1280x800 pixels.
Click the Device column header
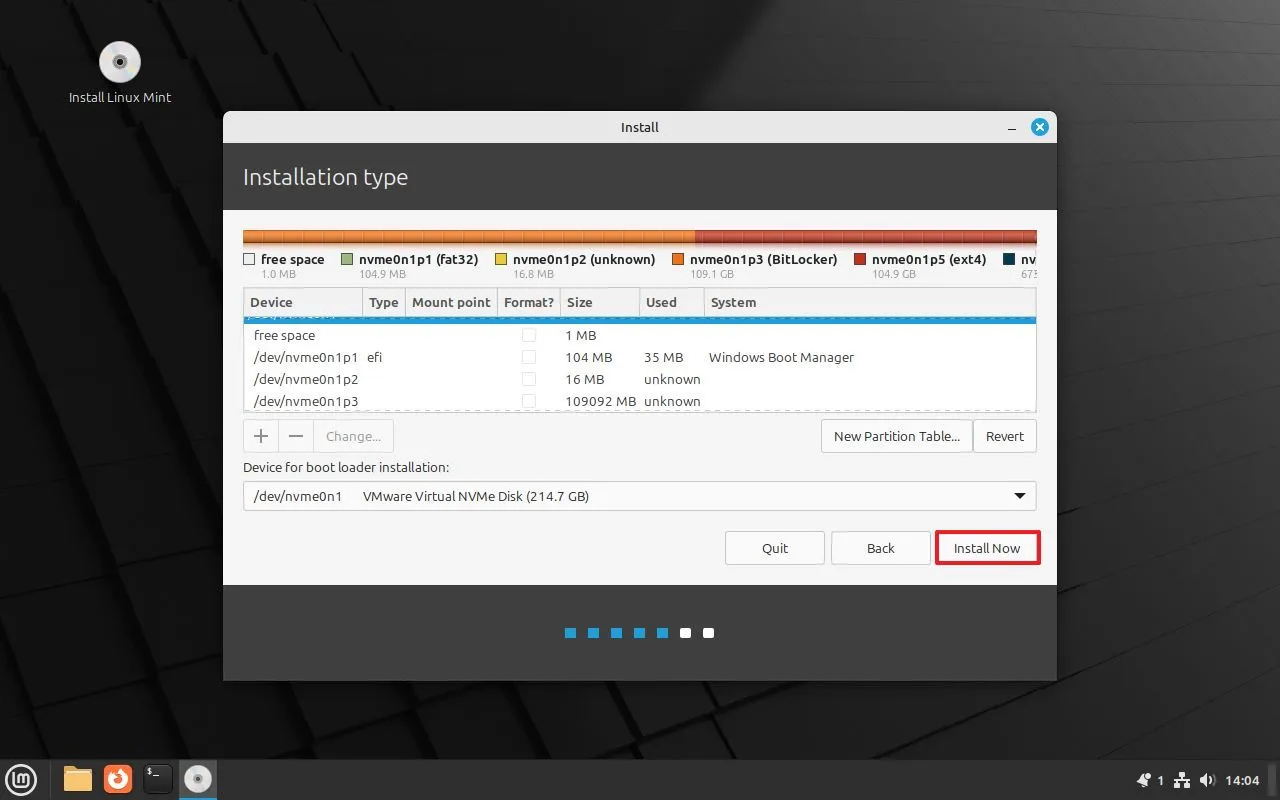(302, 302)
